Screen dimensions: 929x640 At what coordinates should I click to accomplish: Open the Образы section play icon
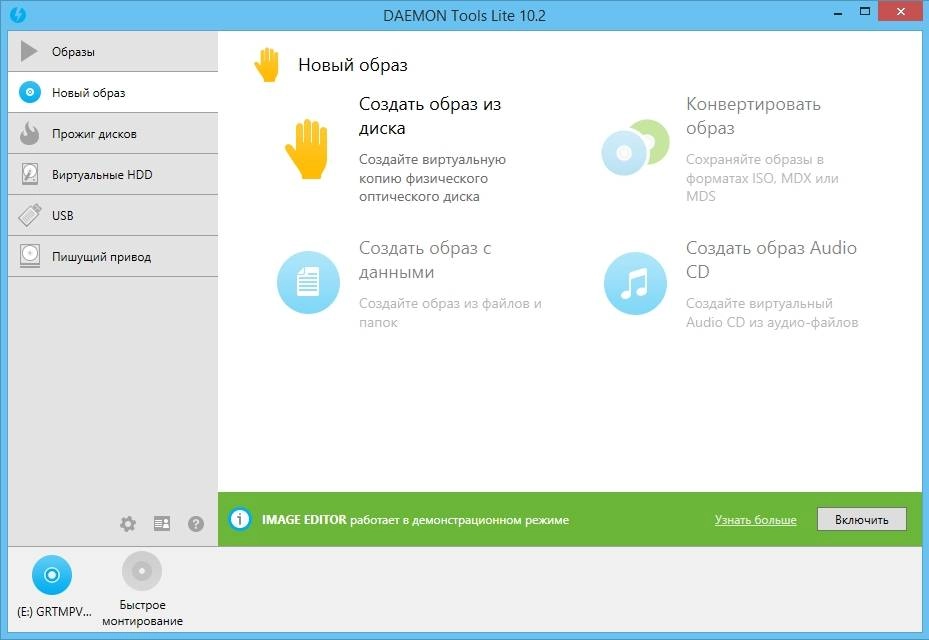tap(28, 51)
